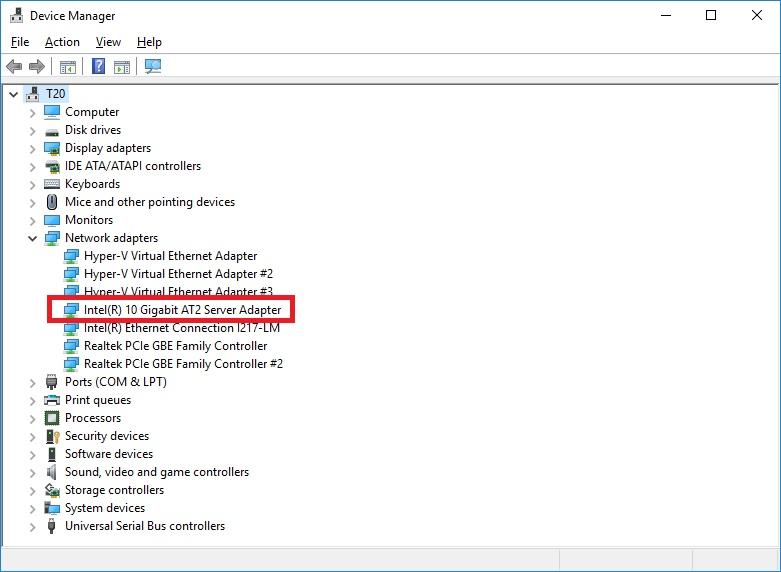Open the Action menu
Image resolution: width=781 pixels, height=572 pixels.
click(62, 42)
